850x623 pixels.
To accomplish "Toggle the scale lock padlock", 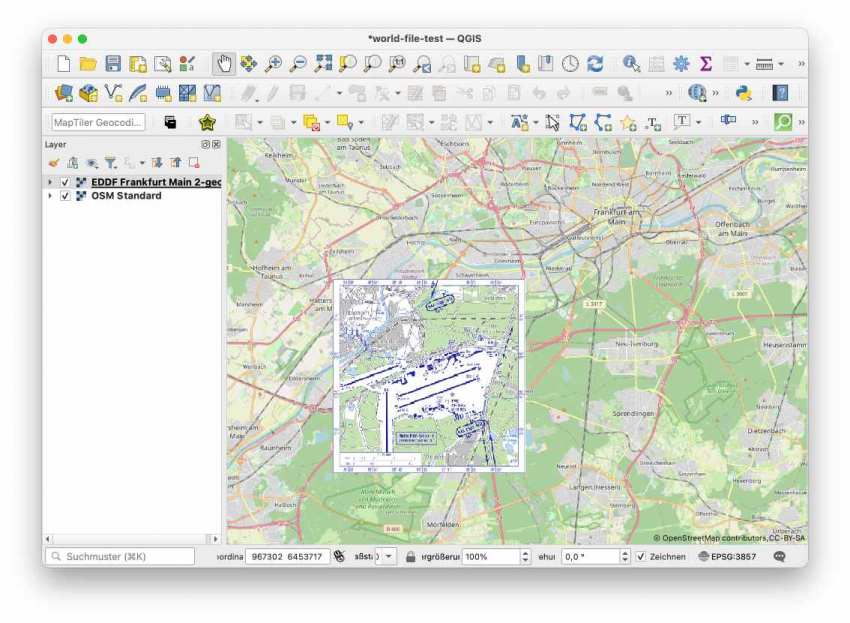I will coord(410,557).
